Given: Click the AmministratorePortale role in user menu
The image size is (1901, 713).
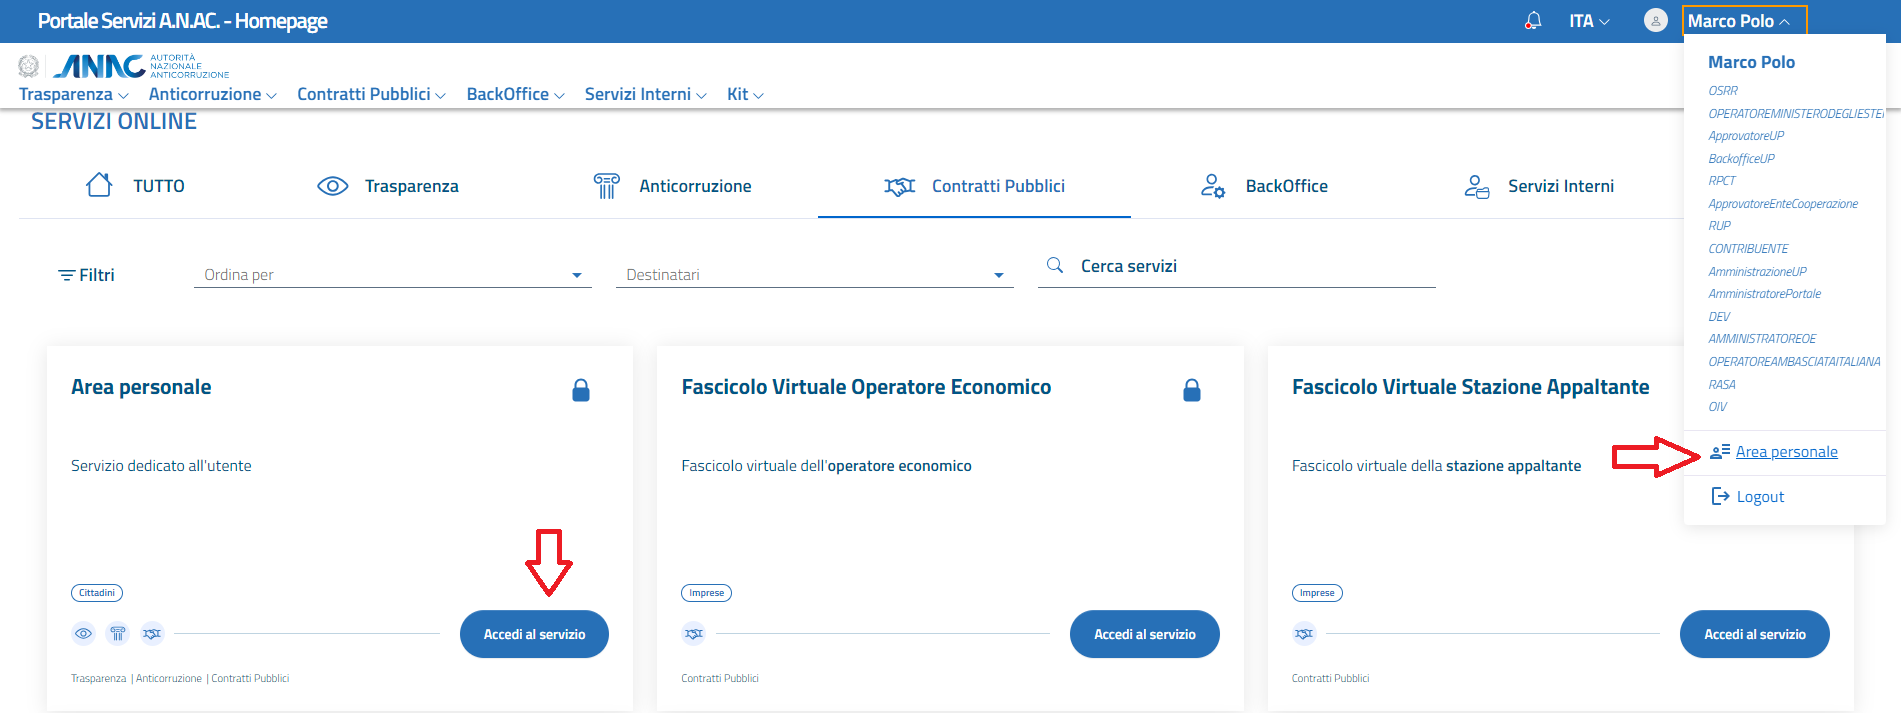Looking at the screenshot, I should click(x=1765, y=294).
